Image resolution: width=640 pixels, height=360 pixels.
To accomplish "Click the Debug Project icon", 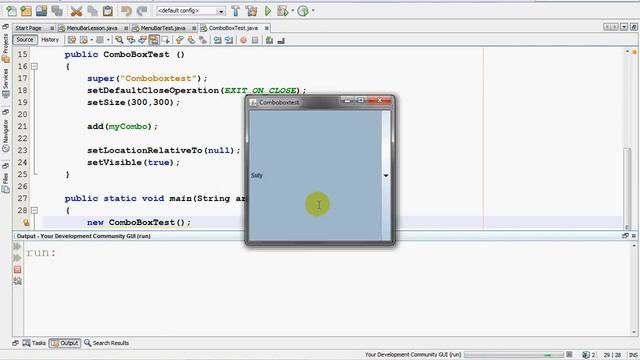I will (282, 11).
